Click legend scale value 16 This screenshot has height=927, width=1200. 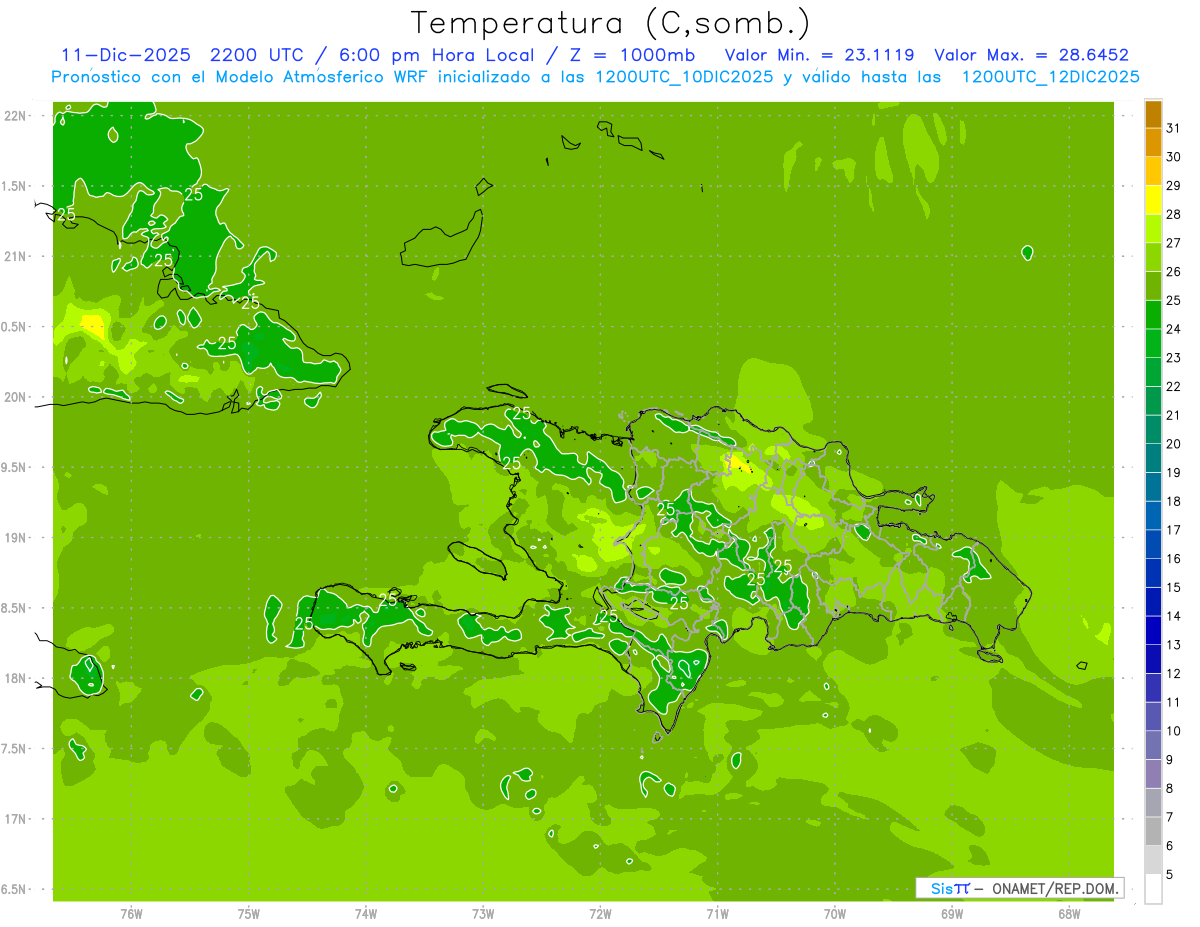tap(1173, 559)
